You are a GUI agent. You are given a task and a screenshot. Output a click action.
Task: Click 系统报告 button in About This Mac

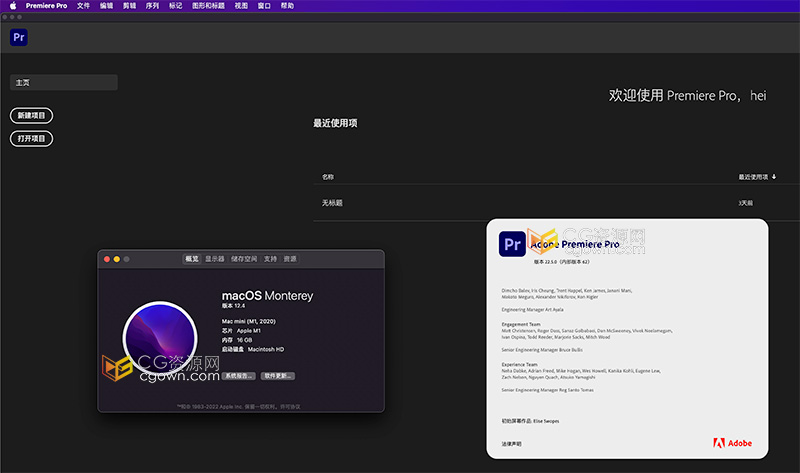tap(239, 376)
